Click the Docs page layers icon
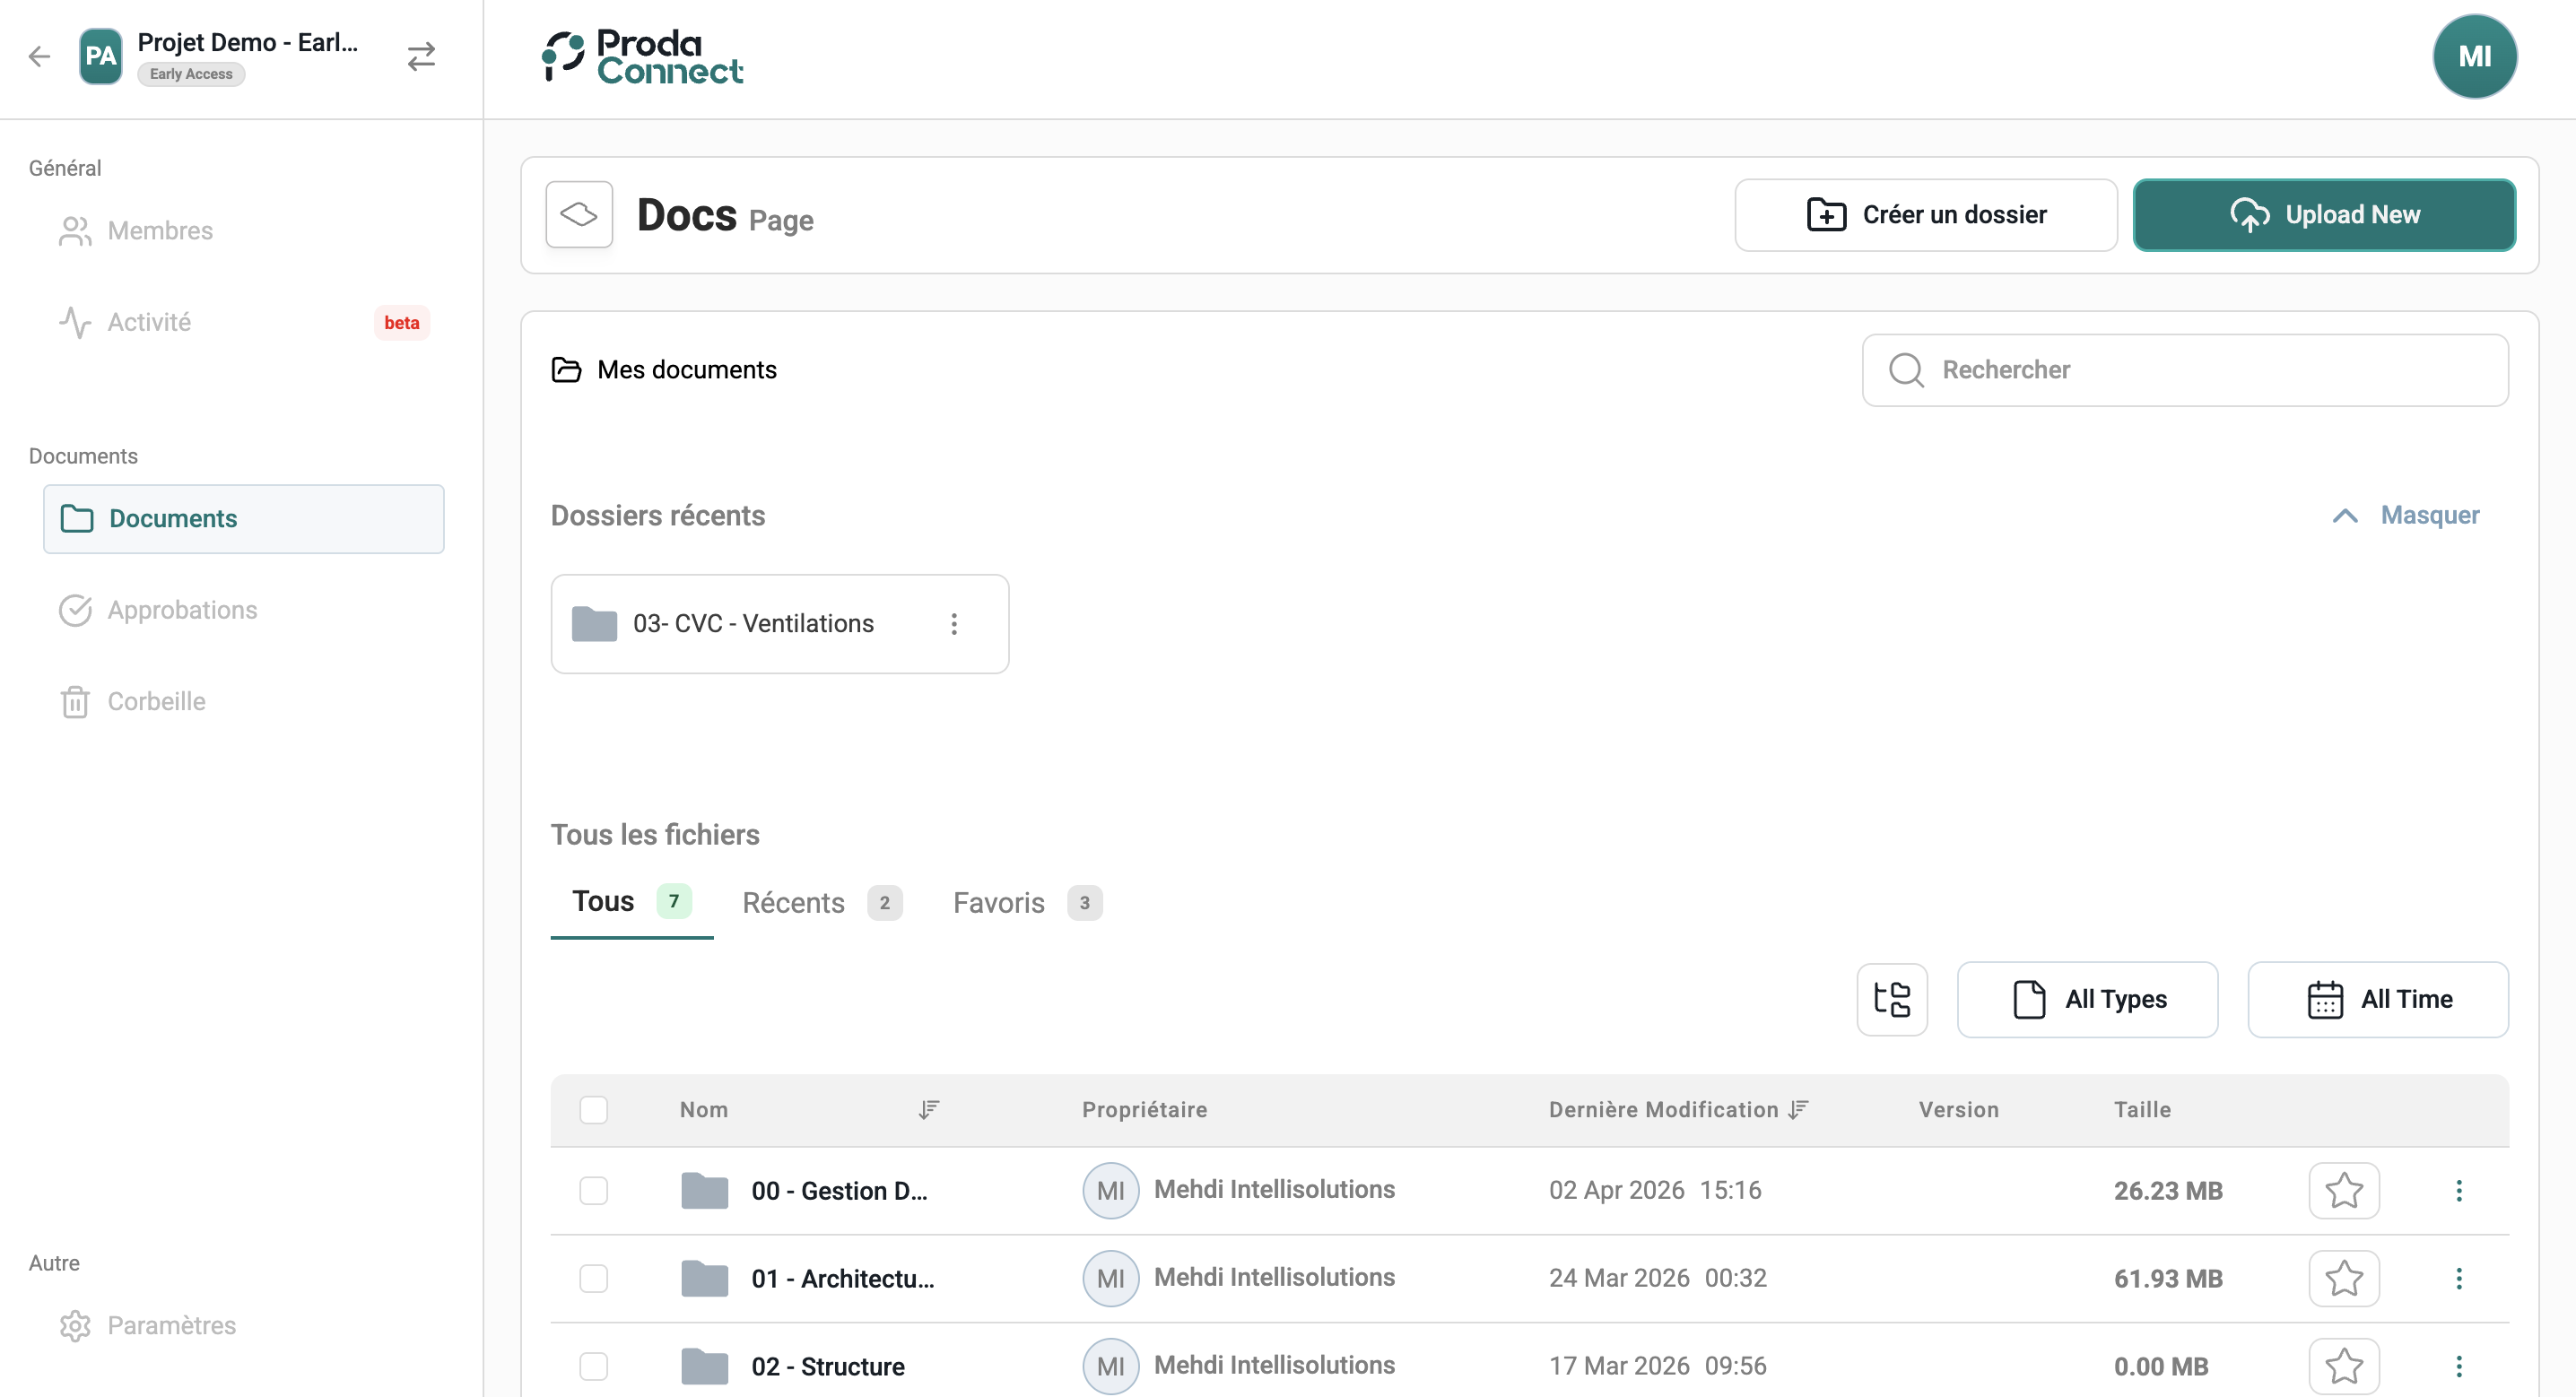2576x1397 pixels. coord(579,214)
